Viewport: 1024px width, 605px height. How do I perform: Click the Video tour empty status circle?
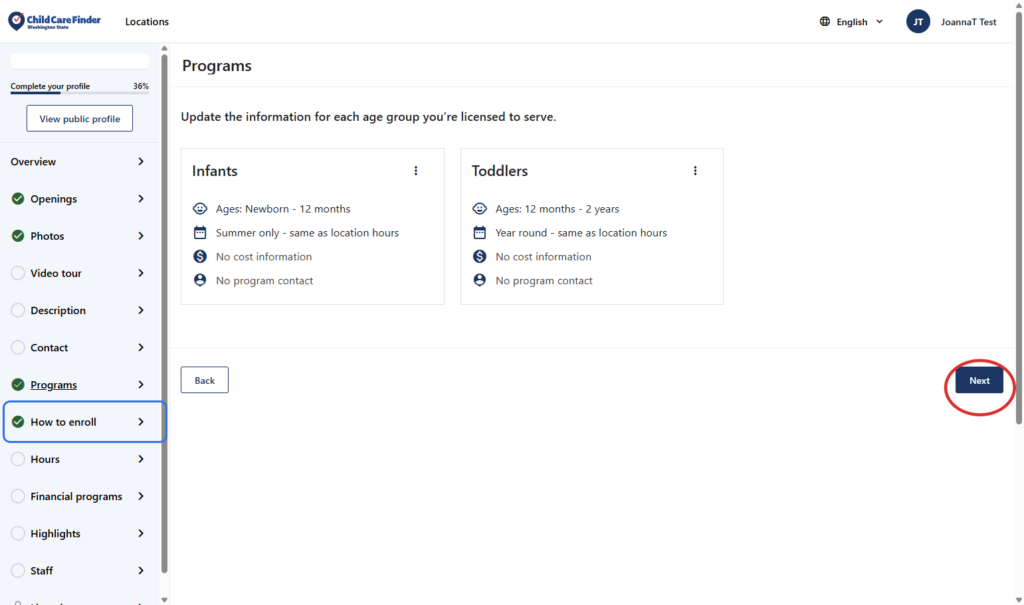pyautogui.click(x=18, y=273)
